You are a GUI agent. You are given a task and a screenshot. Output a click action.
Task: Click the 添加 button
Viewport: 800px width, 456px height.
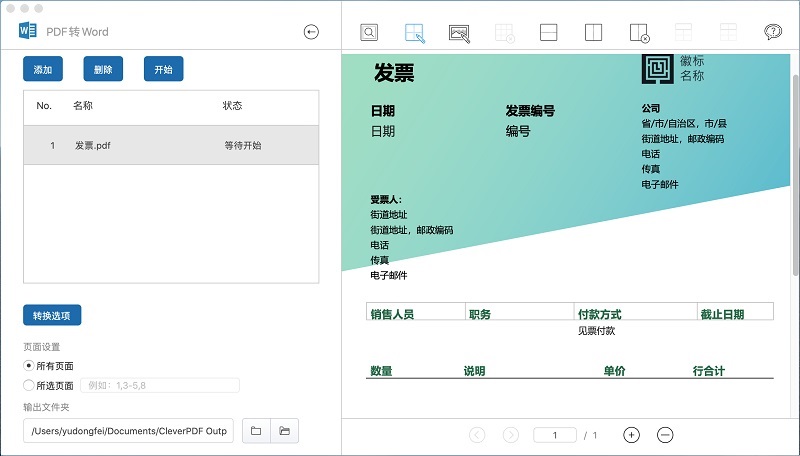43,70
